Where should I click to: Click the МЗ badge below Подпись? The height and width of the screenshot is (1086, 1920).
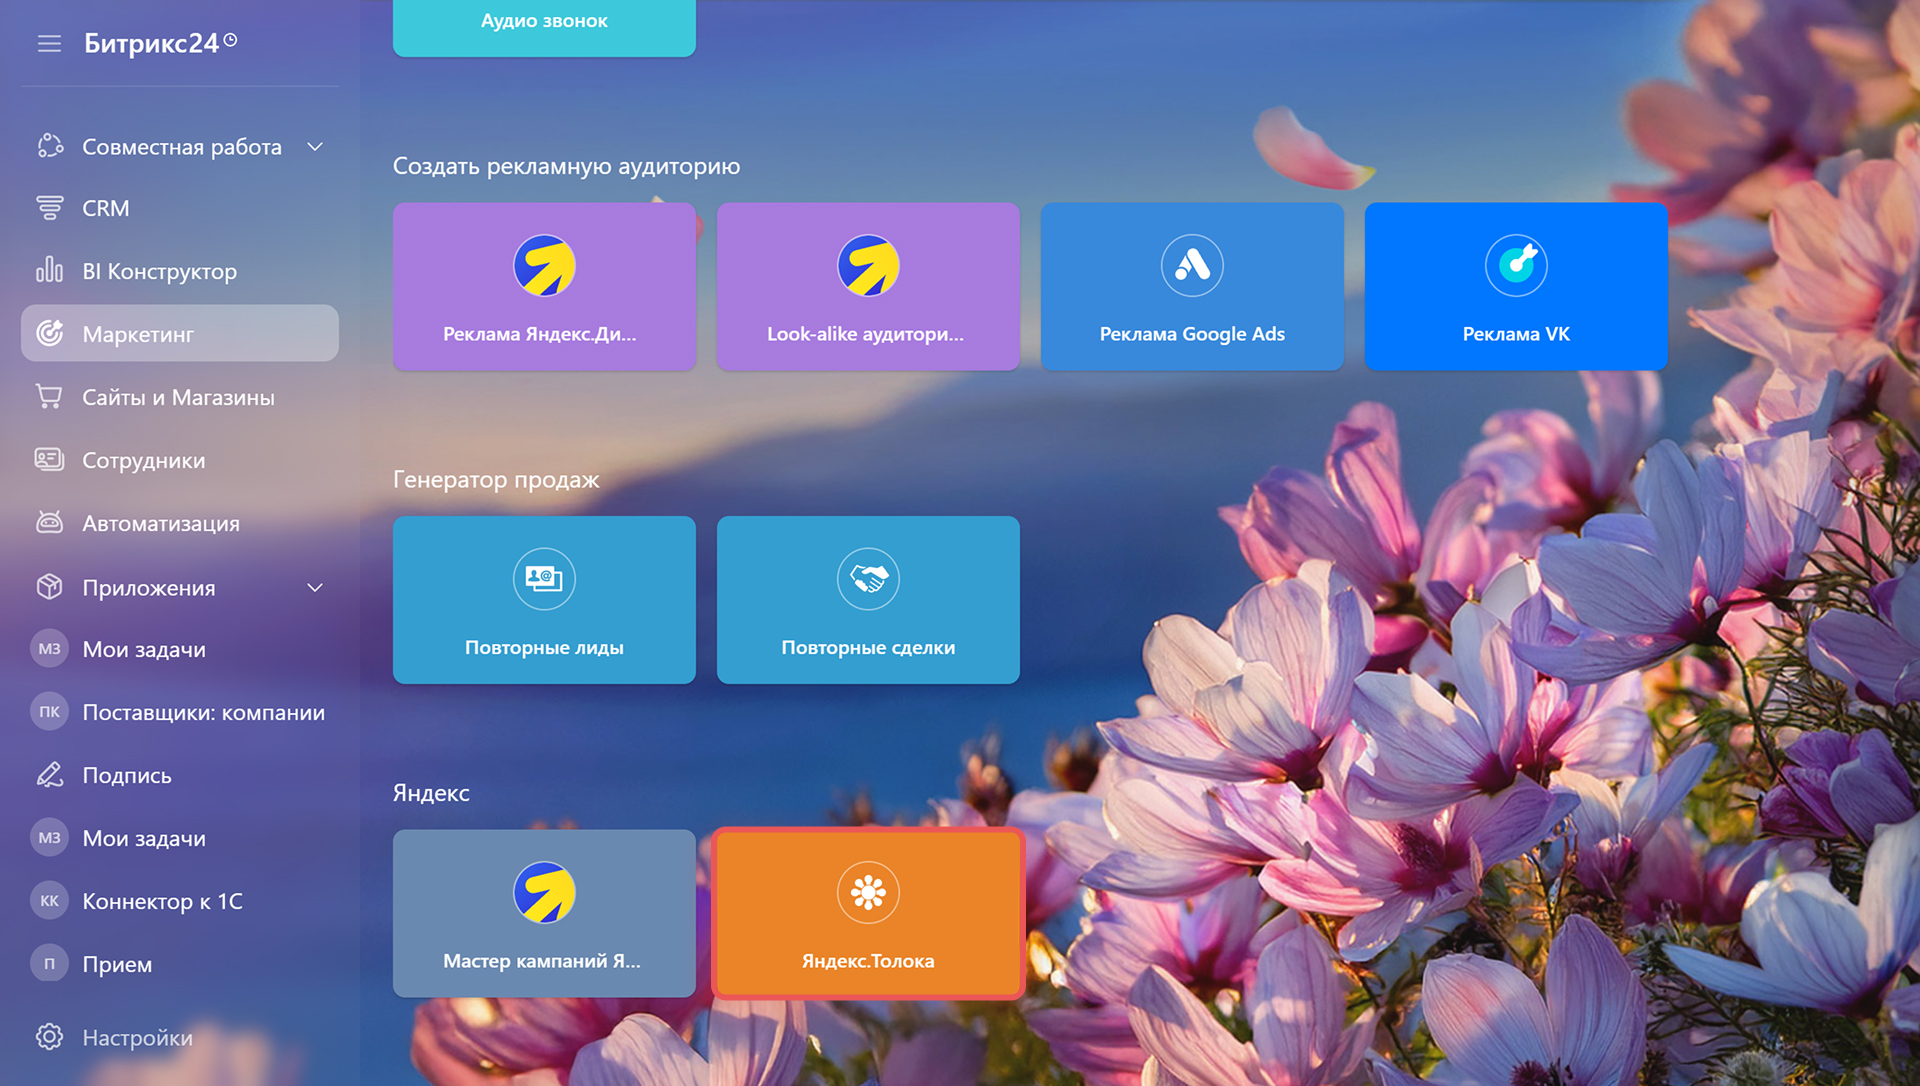coord(49,838)
